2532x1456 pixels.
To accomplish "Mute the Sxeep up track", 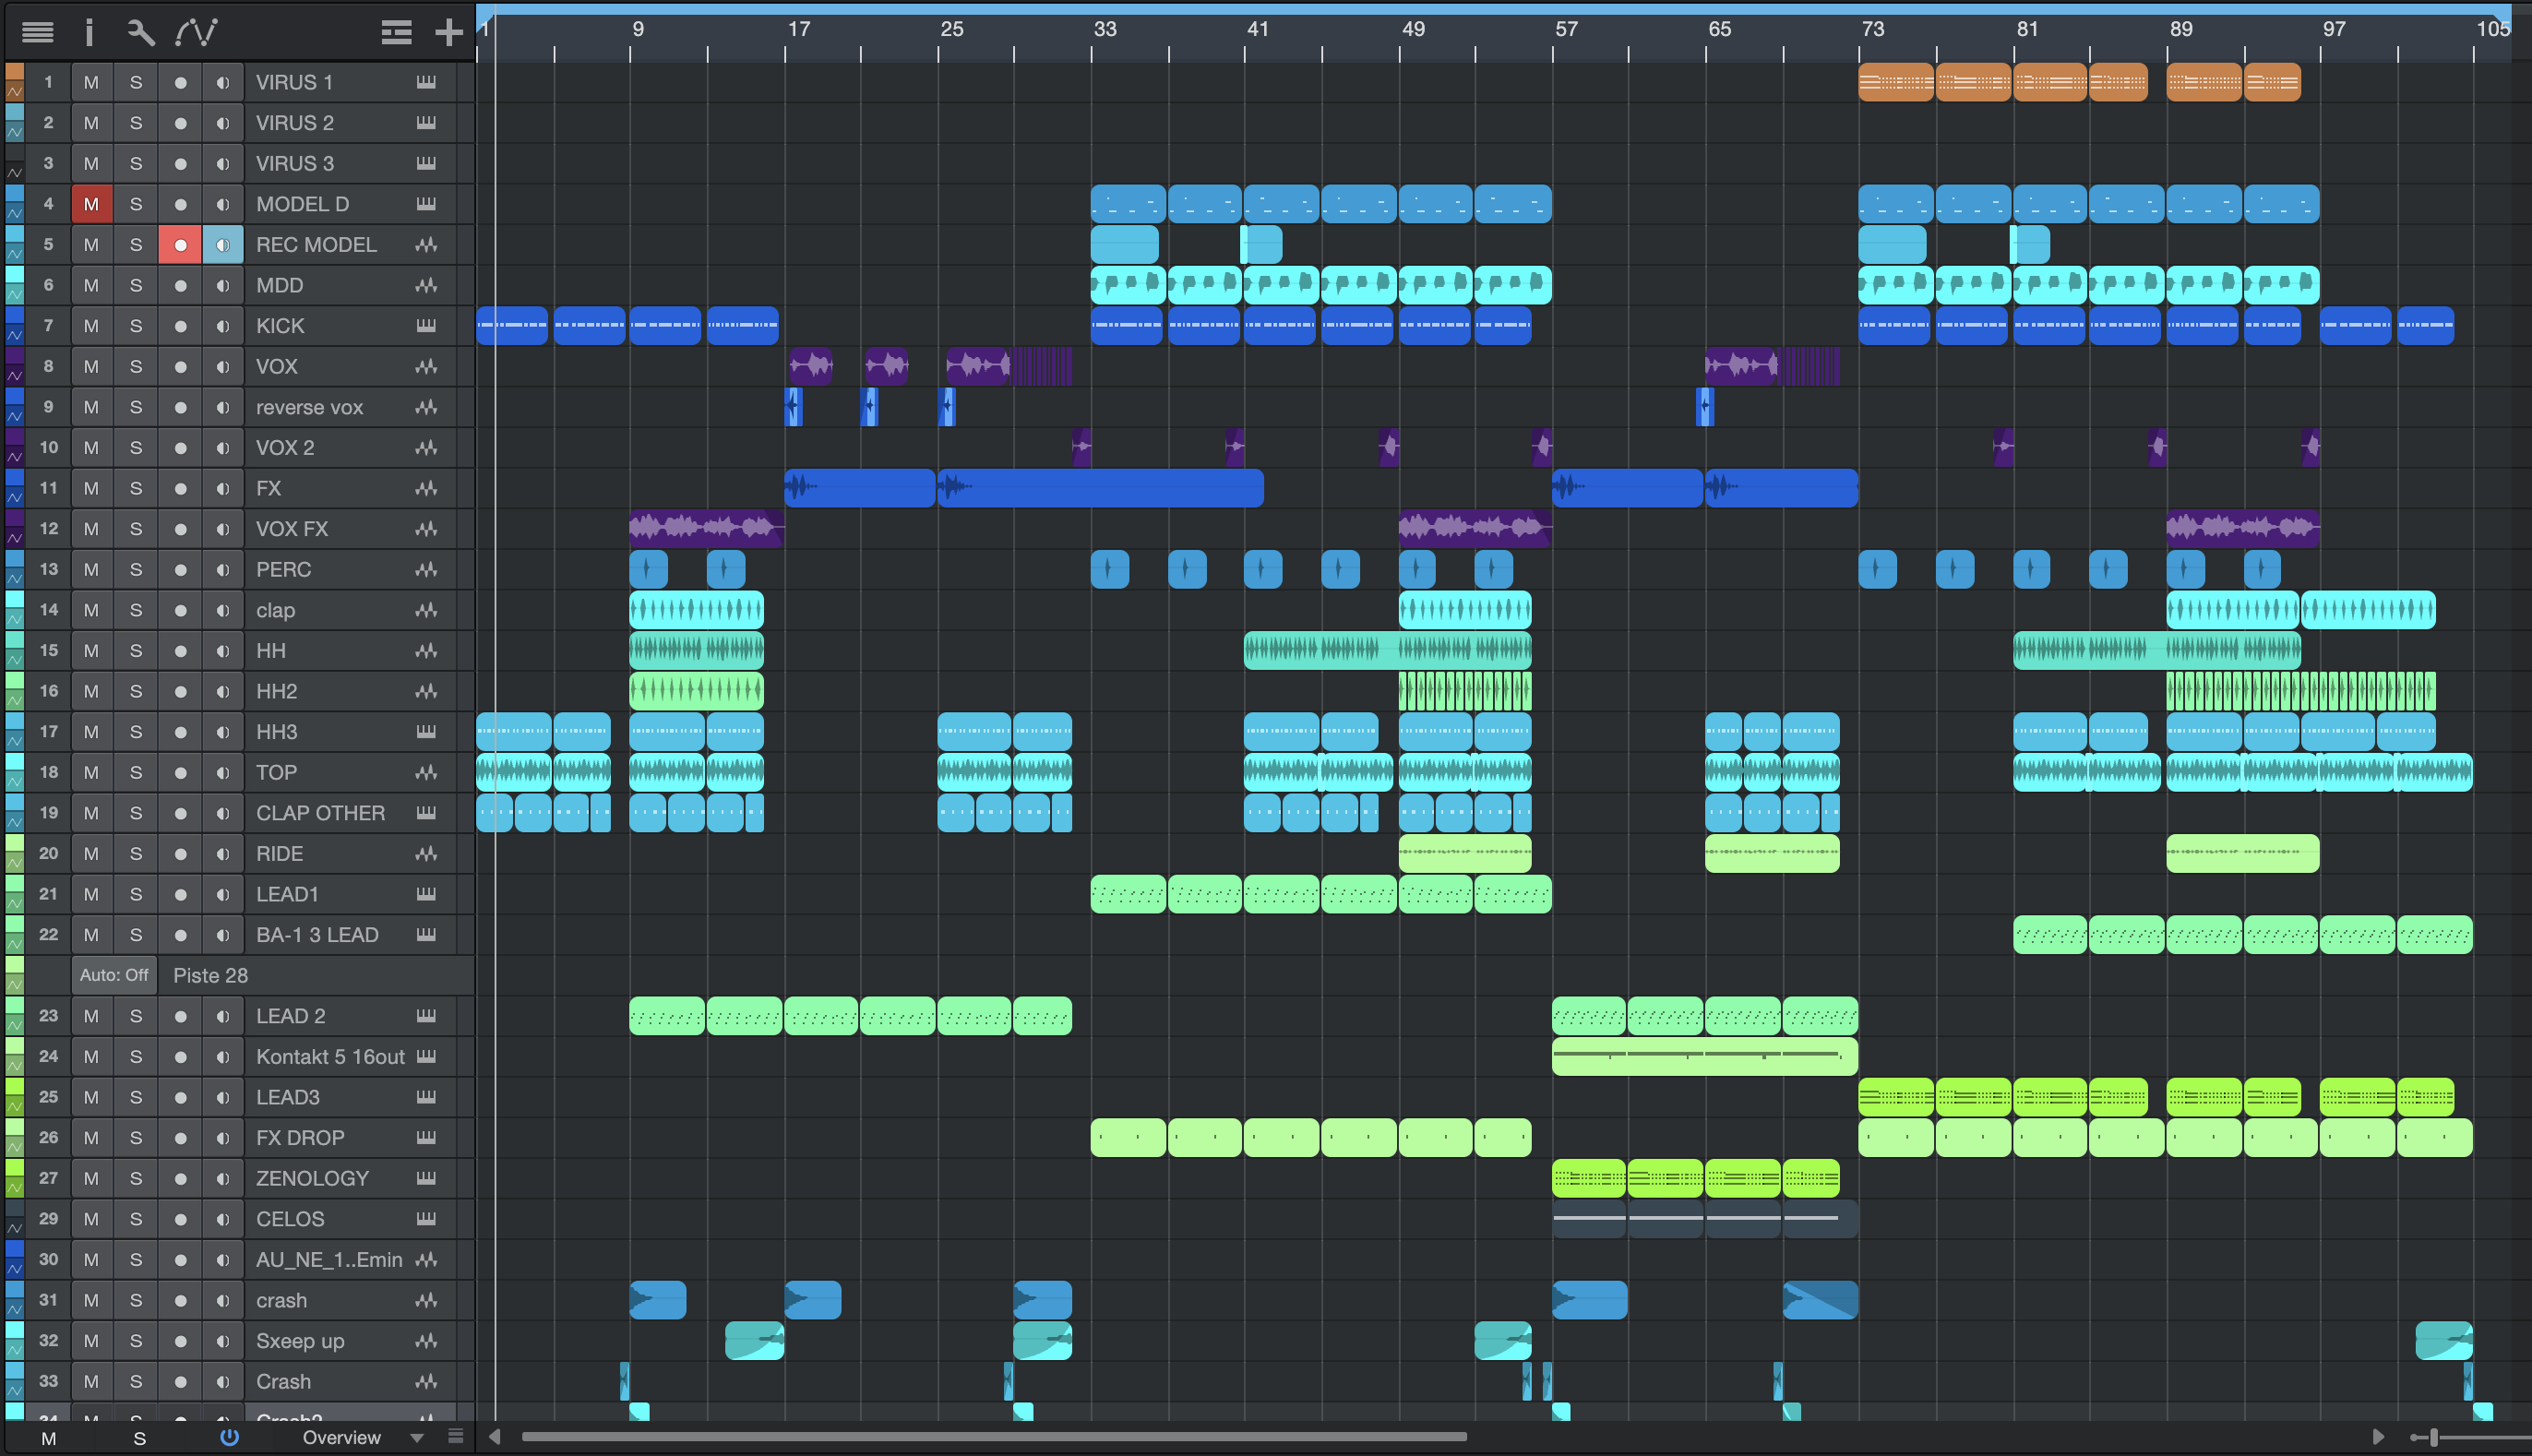I will (x=91, y=1341).
